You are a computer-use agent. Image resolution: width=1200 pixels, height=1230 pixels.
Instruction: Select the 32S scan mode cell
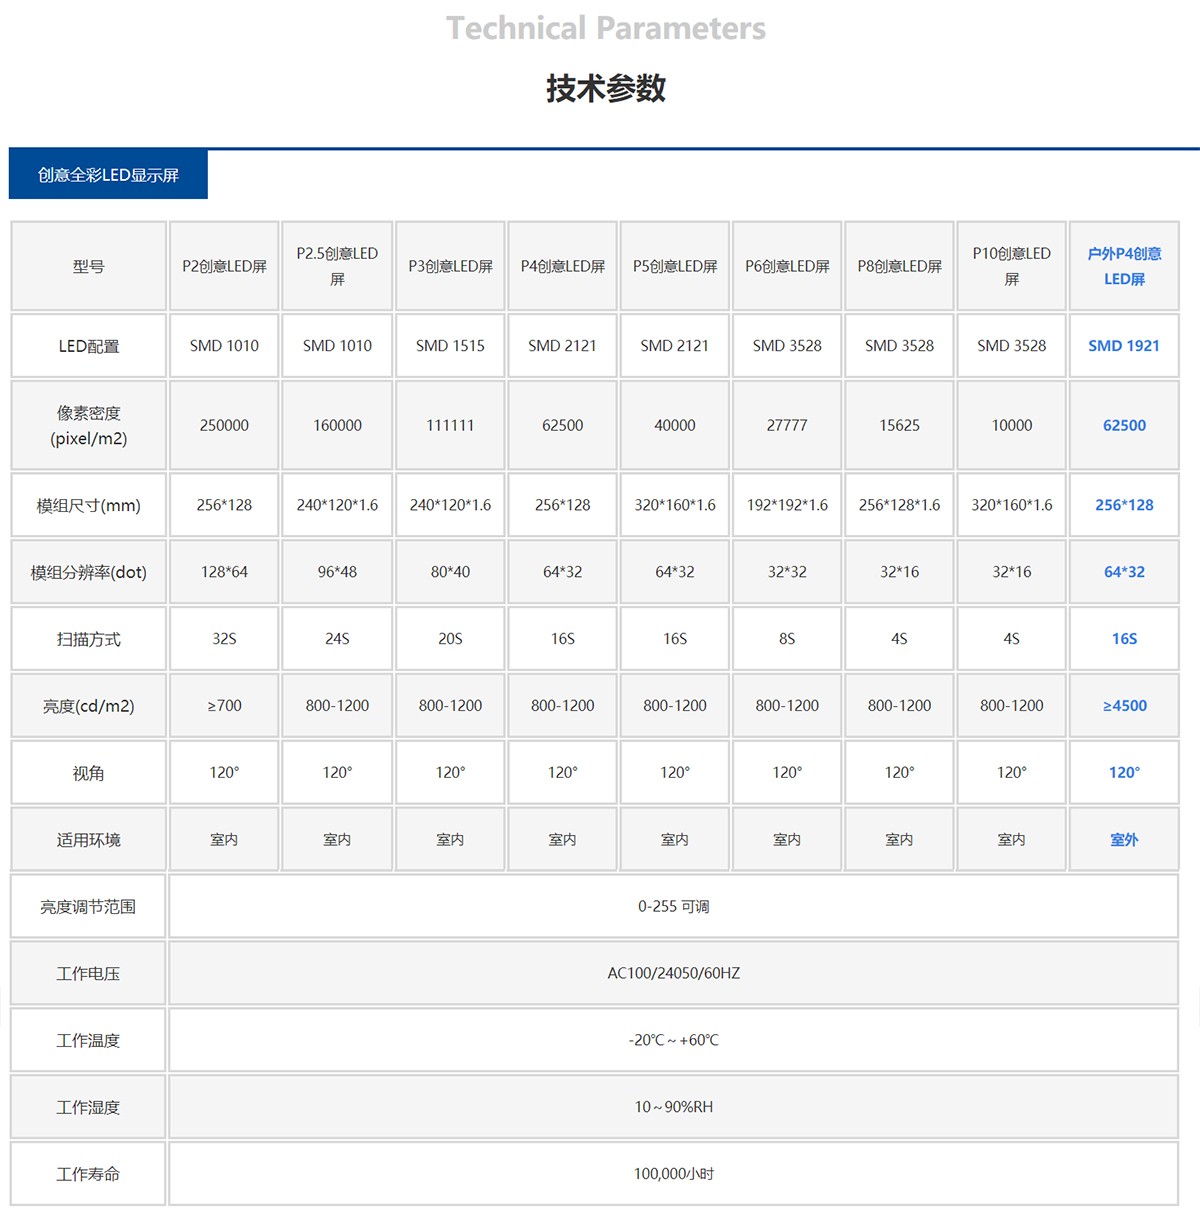[224, 639]
